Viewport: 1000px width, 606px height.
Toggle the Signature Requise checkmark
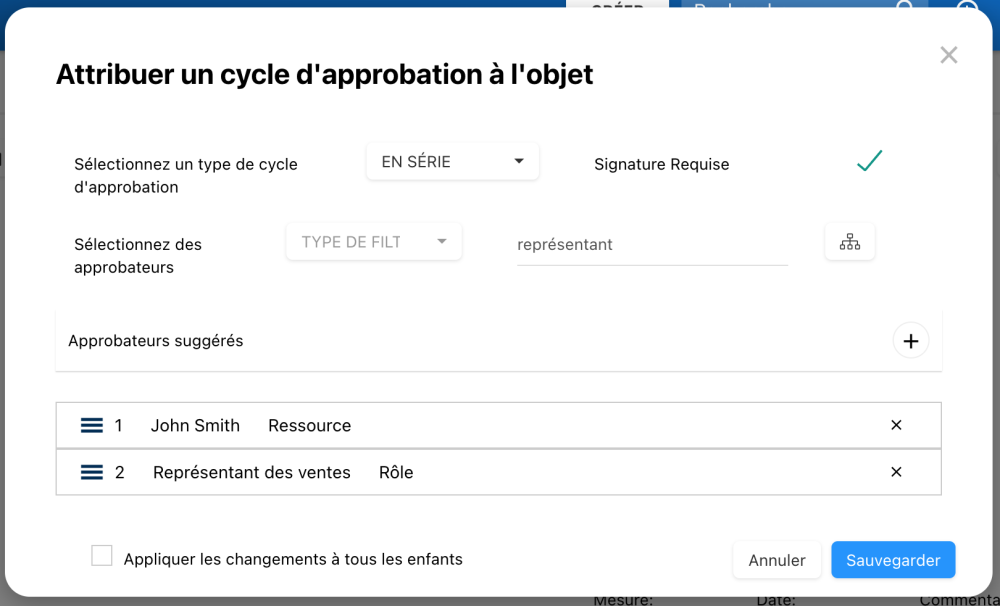coord(869,161)
